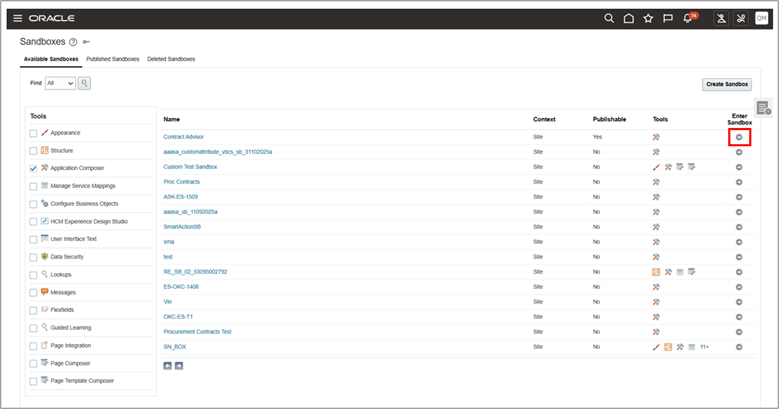Check Manage Service Mappings checkbox

[33, 186]
